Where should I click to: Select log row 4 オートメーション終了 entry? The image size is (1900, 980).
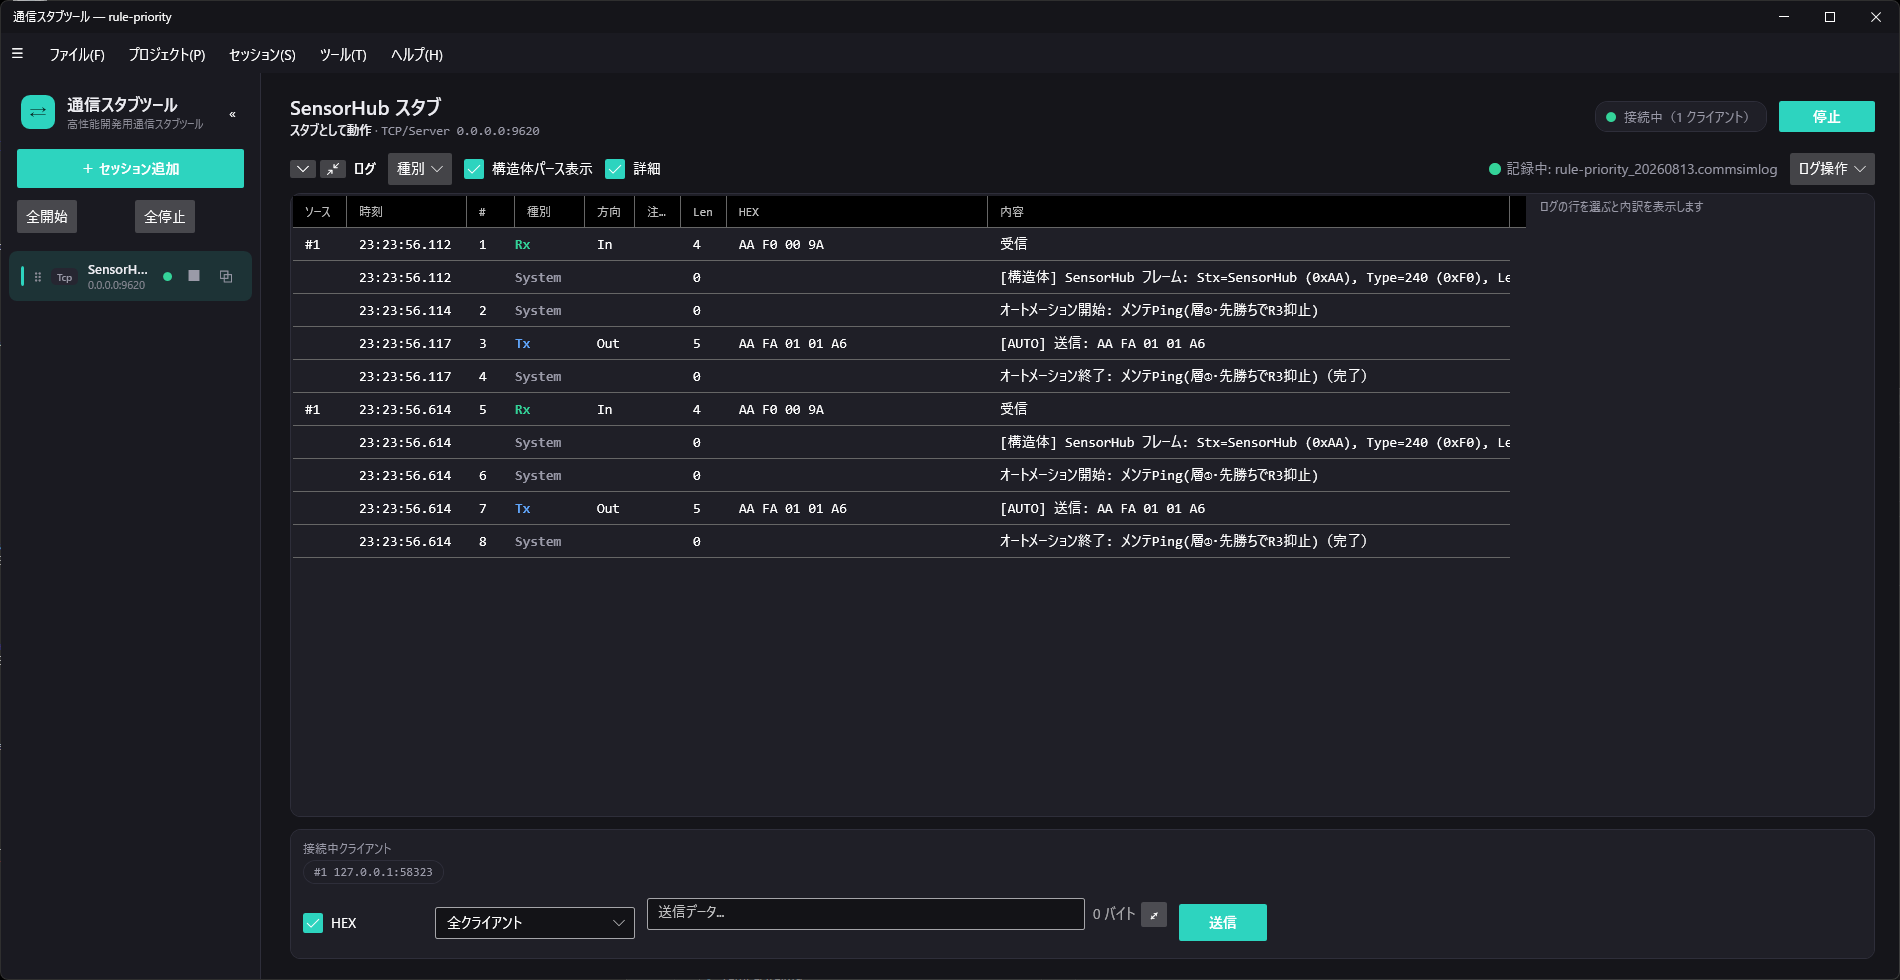[x=901, y=376]
